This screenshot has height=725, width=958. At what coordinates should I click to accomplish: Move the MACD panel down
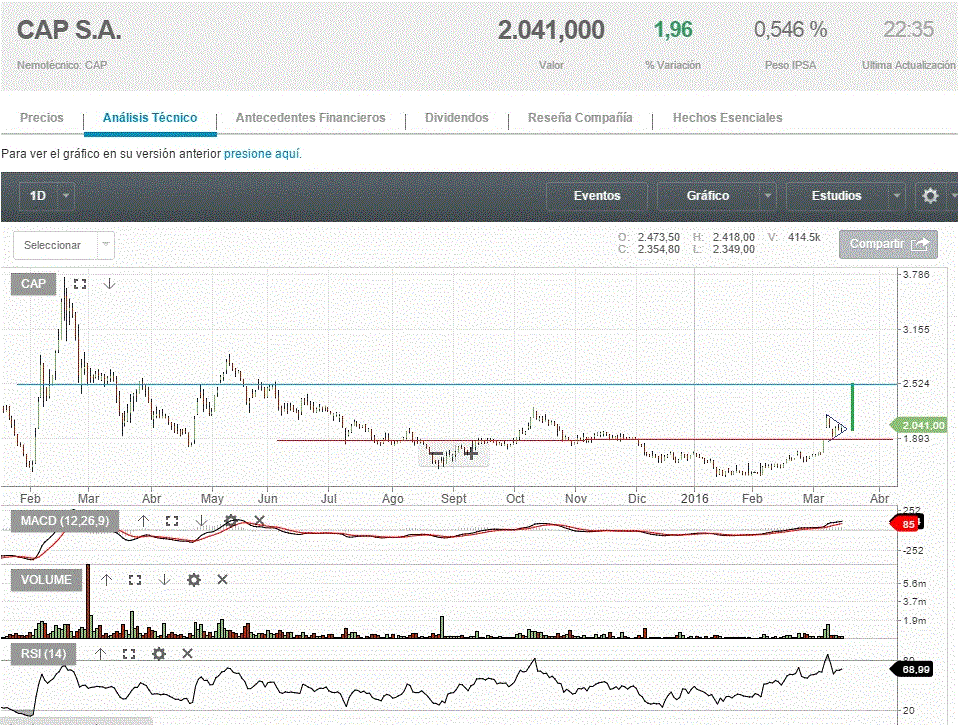[201, 521]
